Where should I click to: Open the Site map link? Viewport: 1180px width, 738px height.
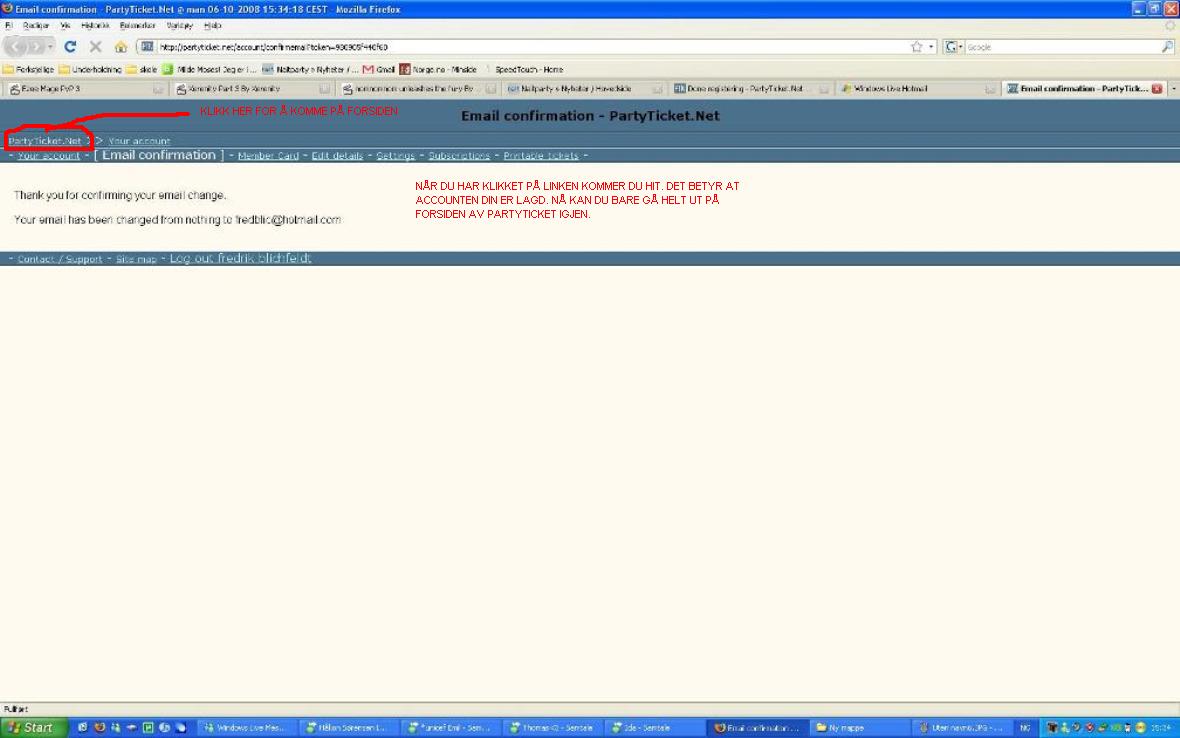point(136,259)
